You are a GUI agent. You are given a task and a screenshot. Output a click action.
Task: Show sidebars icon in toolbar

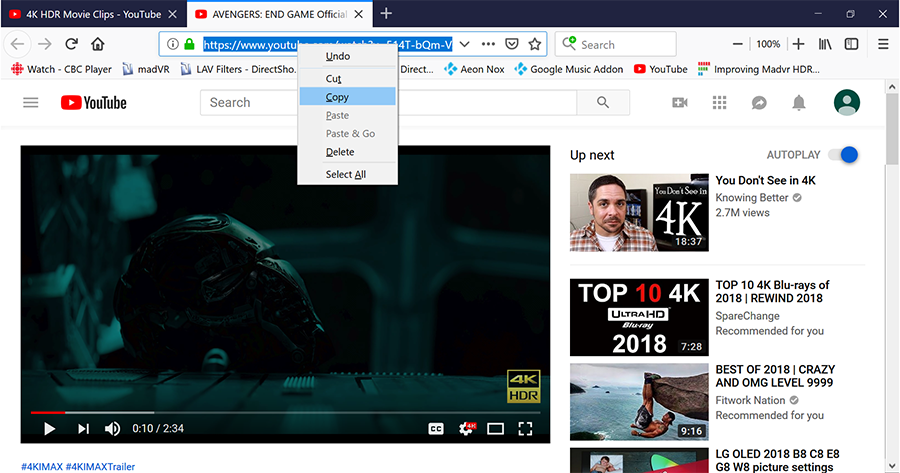pyautogui.click(x=851, y=44)
